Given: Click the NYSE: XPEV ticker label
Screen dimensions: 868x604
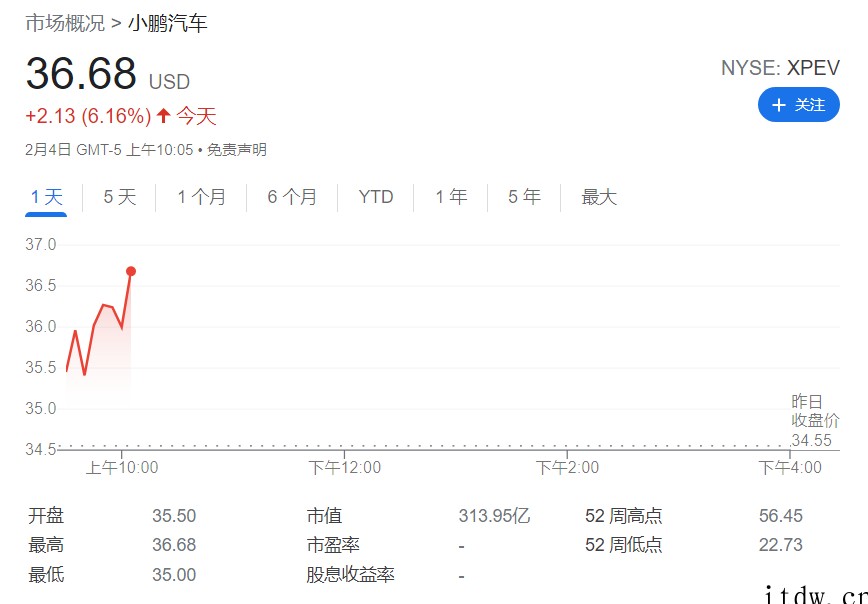Looking at the screenshot, I should click(x=781, y=68).
